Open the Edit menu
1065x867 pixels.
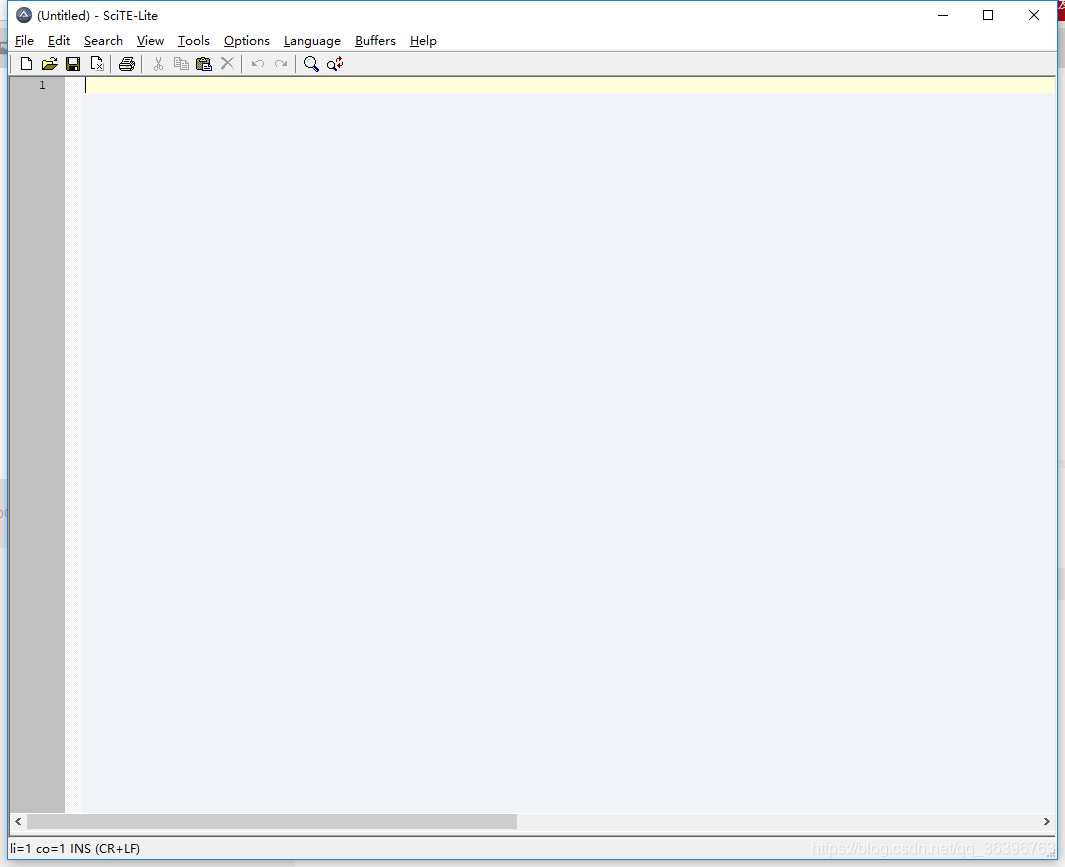(x=59, y=41)
